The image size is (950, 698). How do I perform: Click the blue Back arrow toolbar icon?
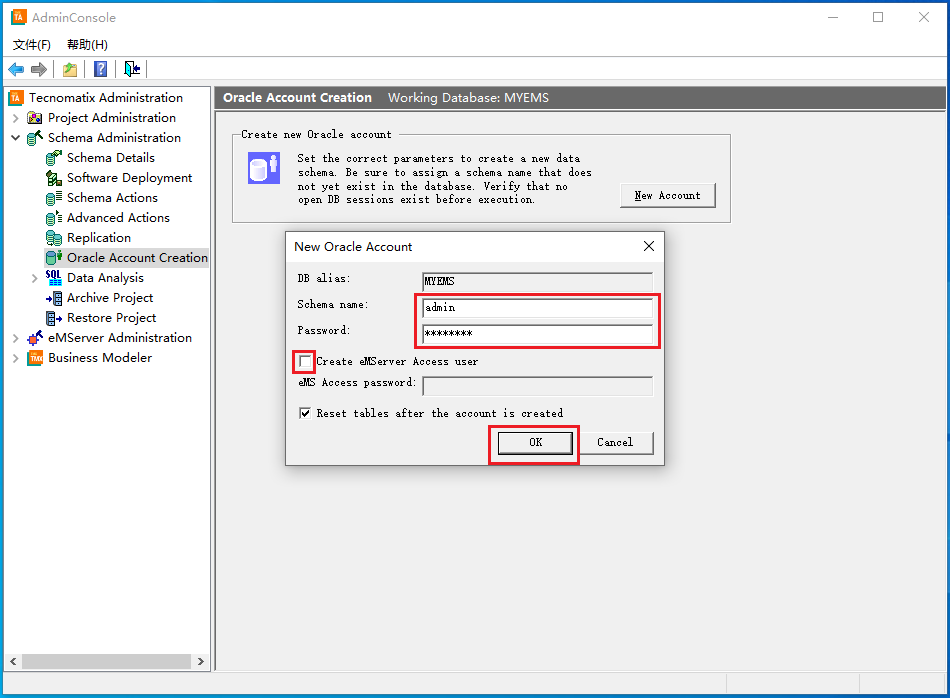(x=16, y=69)
